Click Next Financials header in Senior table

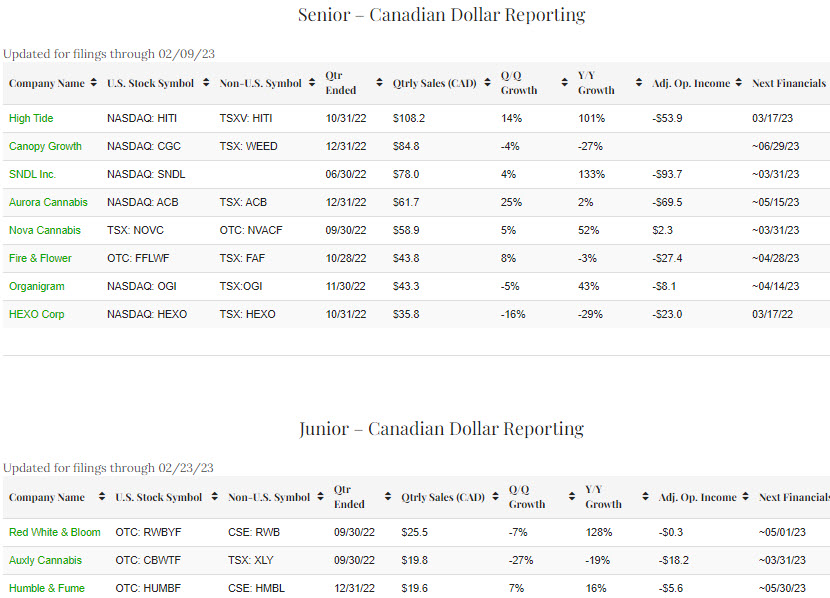point(789,83)
